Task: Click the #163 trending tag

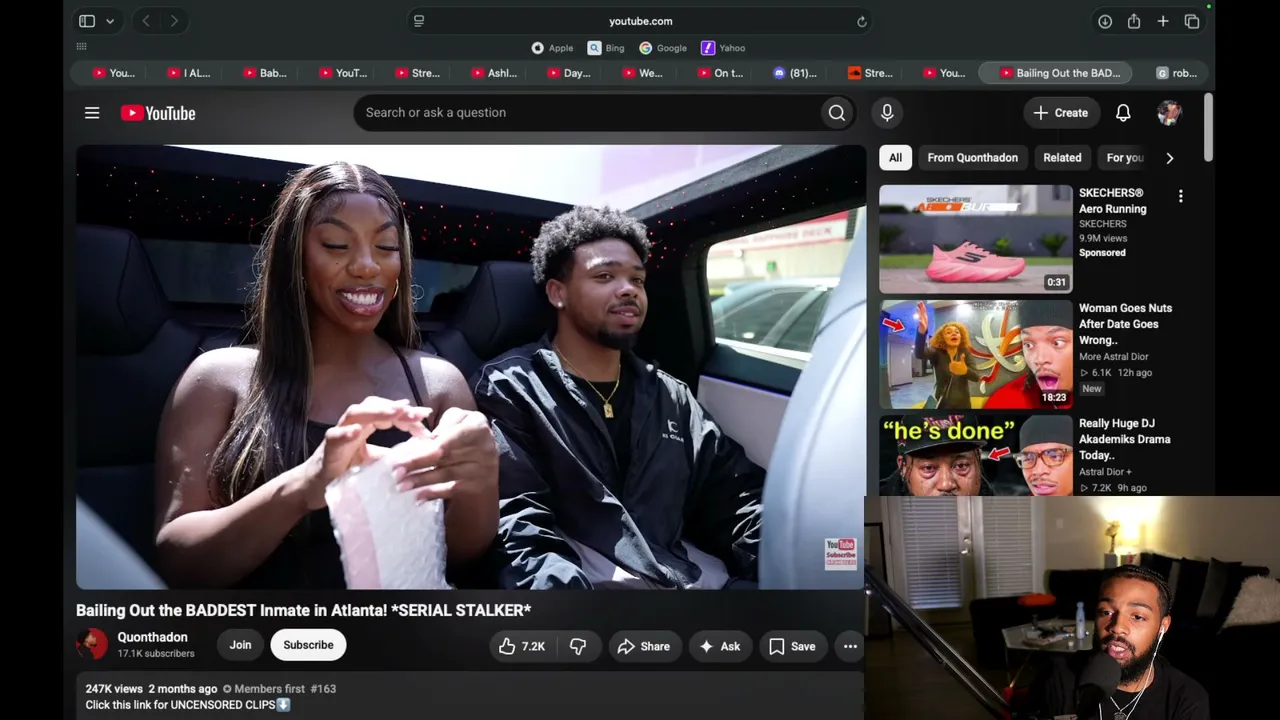Action: 323,689
